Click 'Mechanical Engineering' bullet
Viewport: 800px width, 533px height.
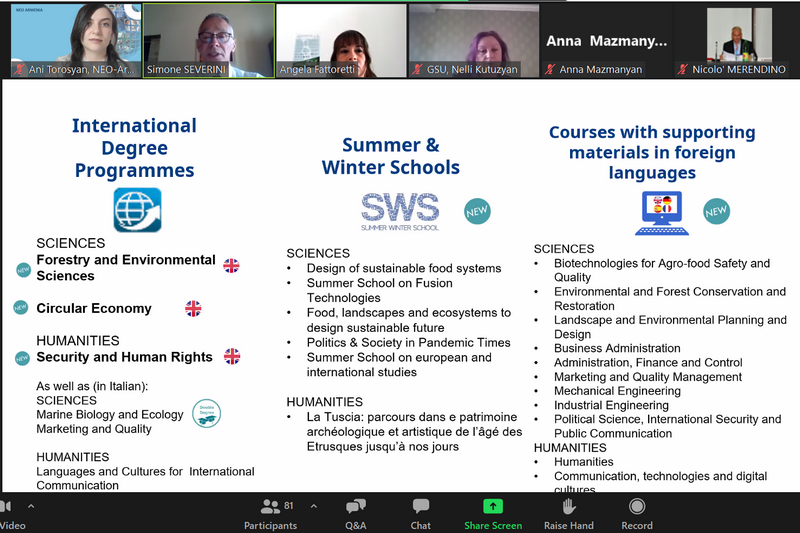coord(617,391)
